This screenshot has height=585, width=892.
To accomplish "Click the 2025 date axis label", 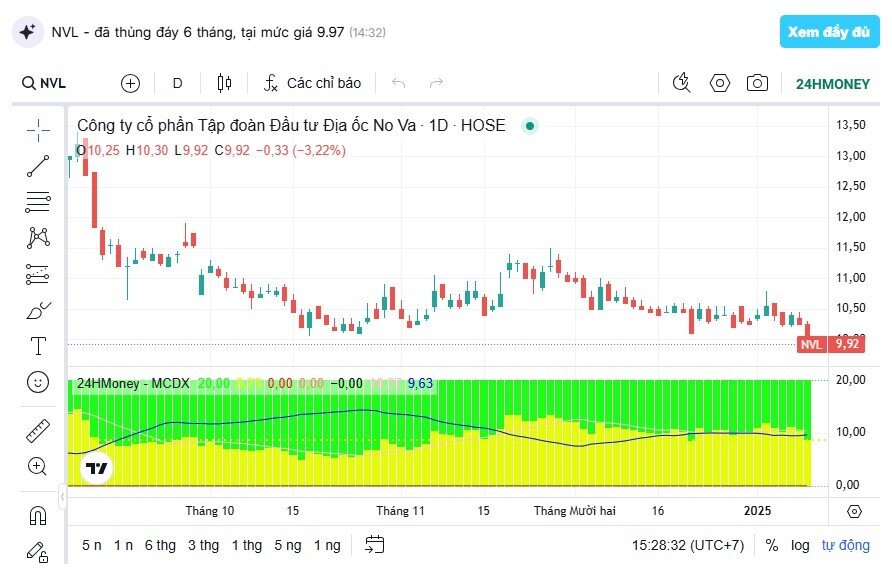I will point(757,511).
